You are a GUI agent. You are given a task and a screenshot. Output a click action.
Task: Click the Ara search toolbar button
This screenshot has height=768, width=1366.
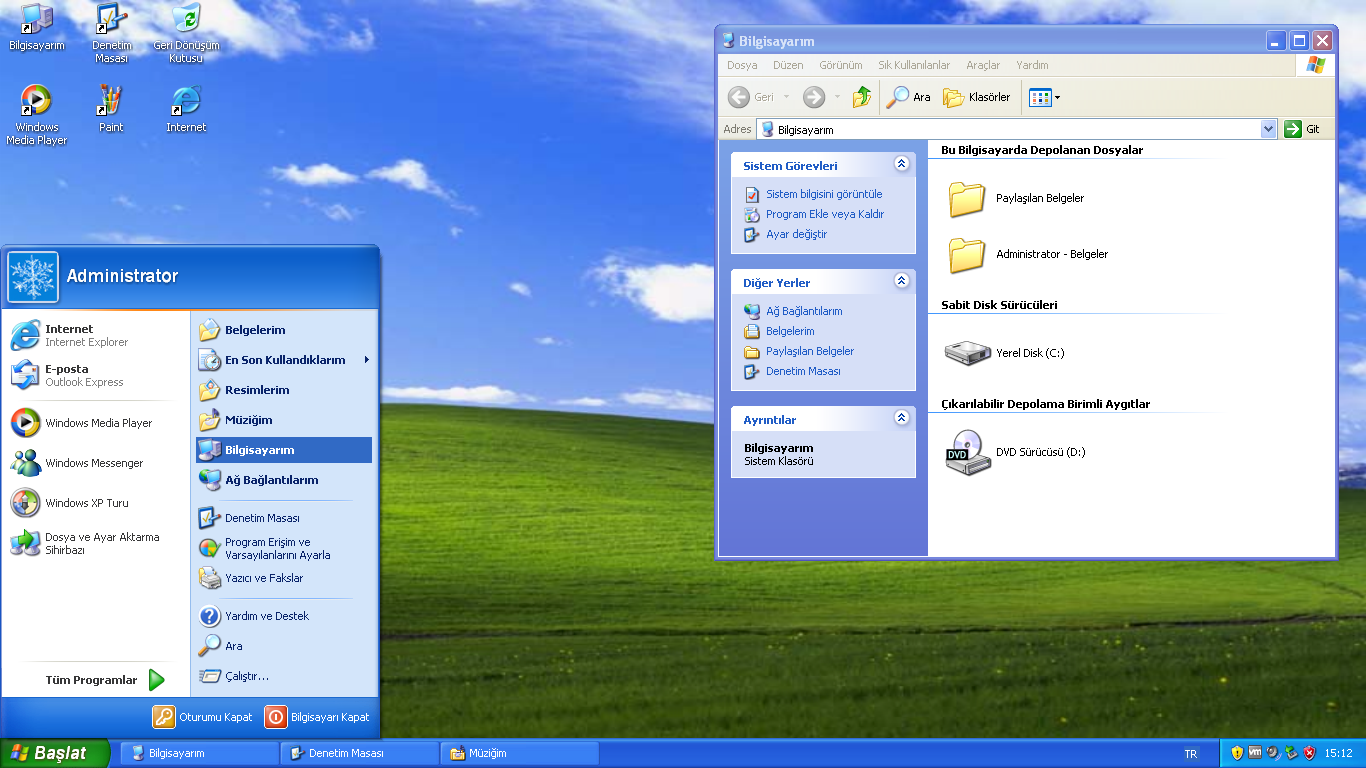(909, 97)
